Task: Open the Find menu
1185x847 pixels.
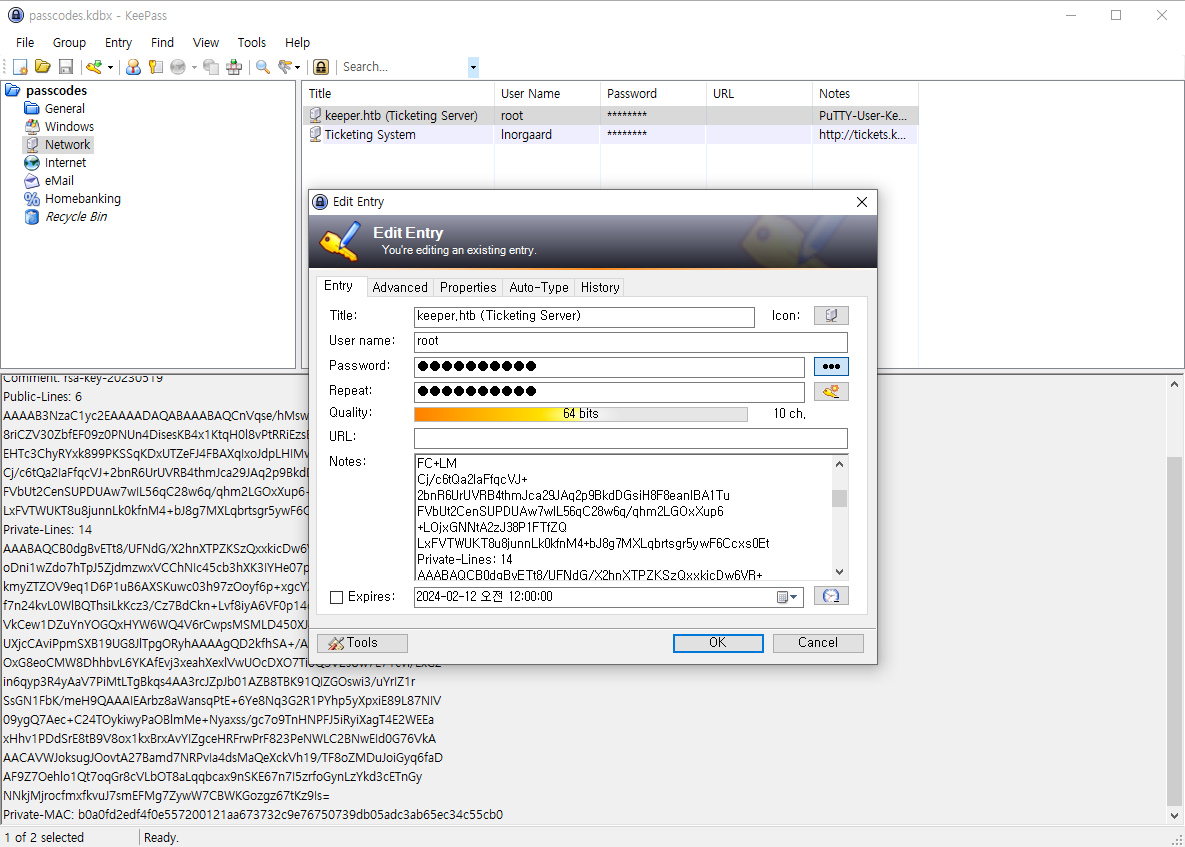Action: tap(162, 42)
